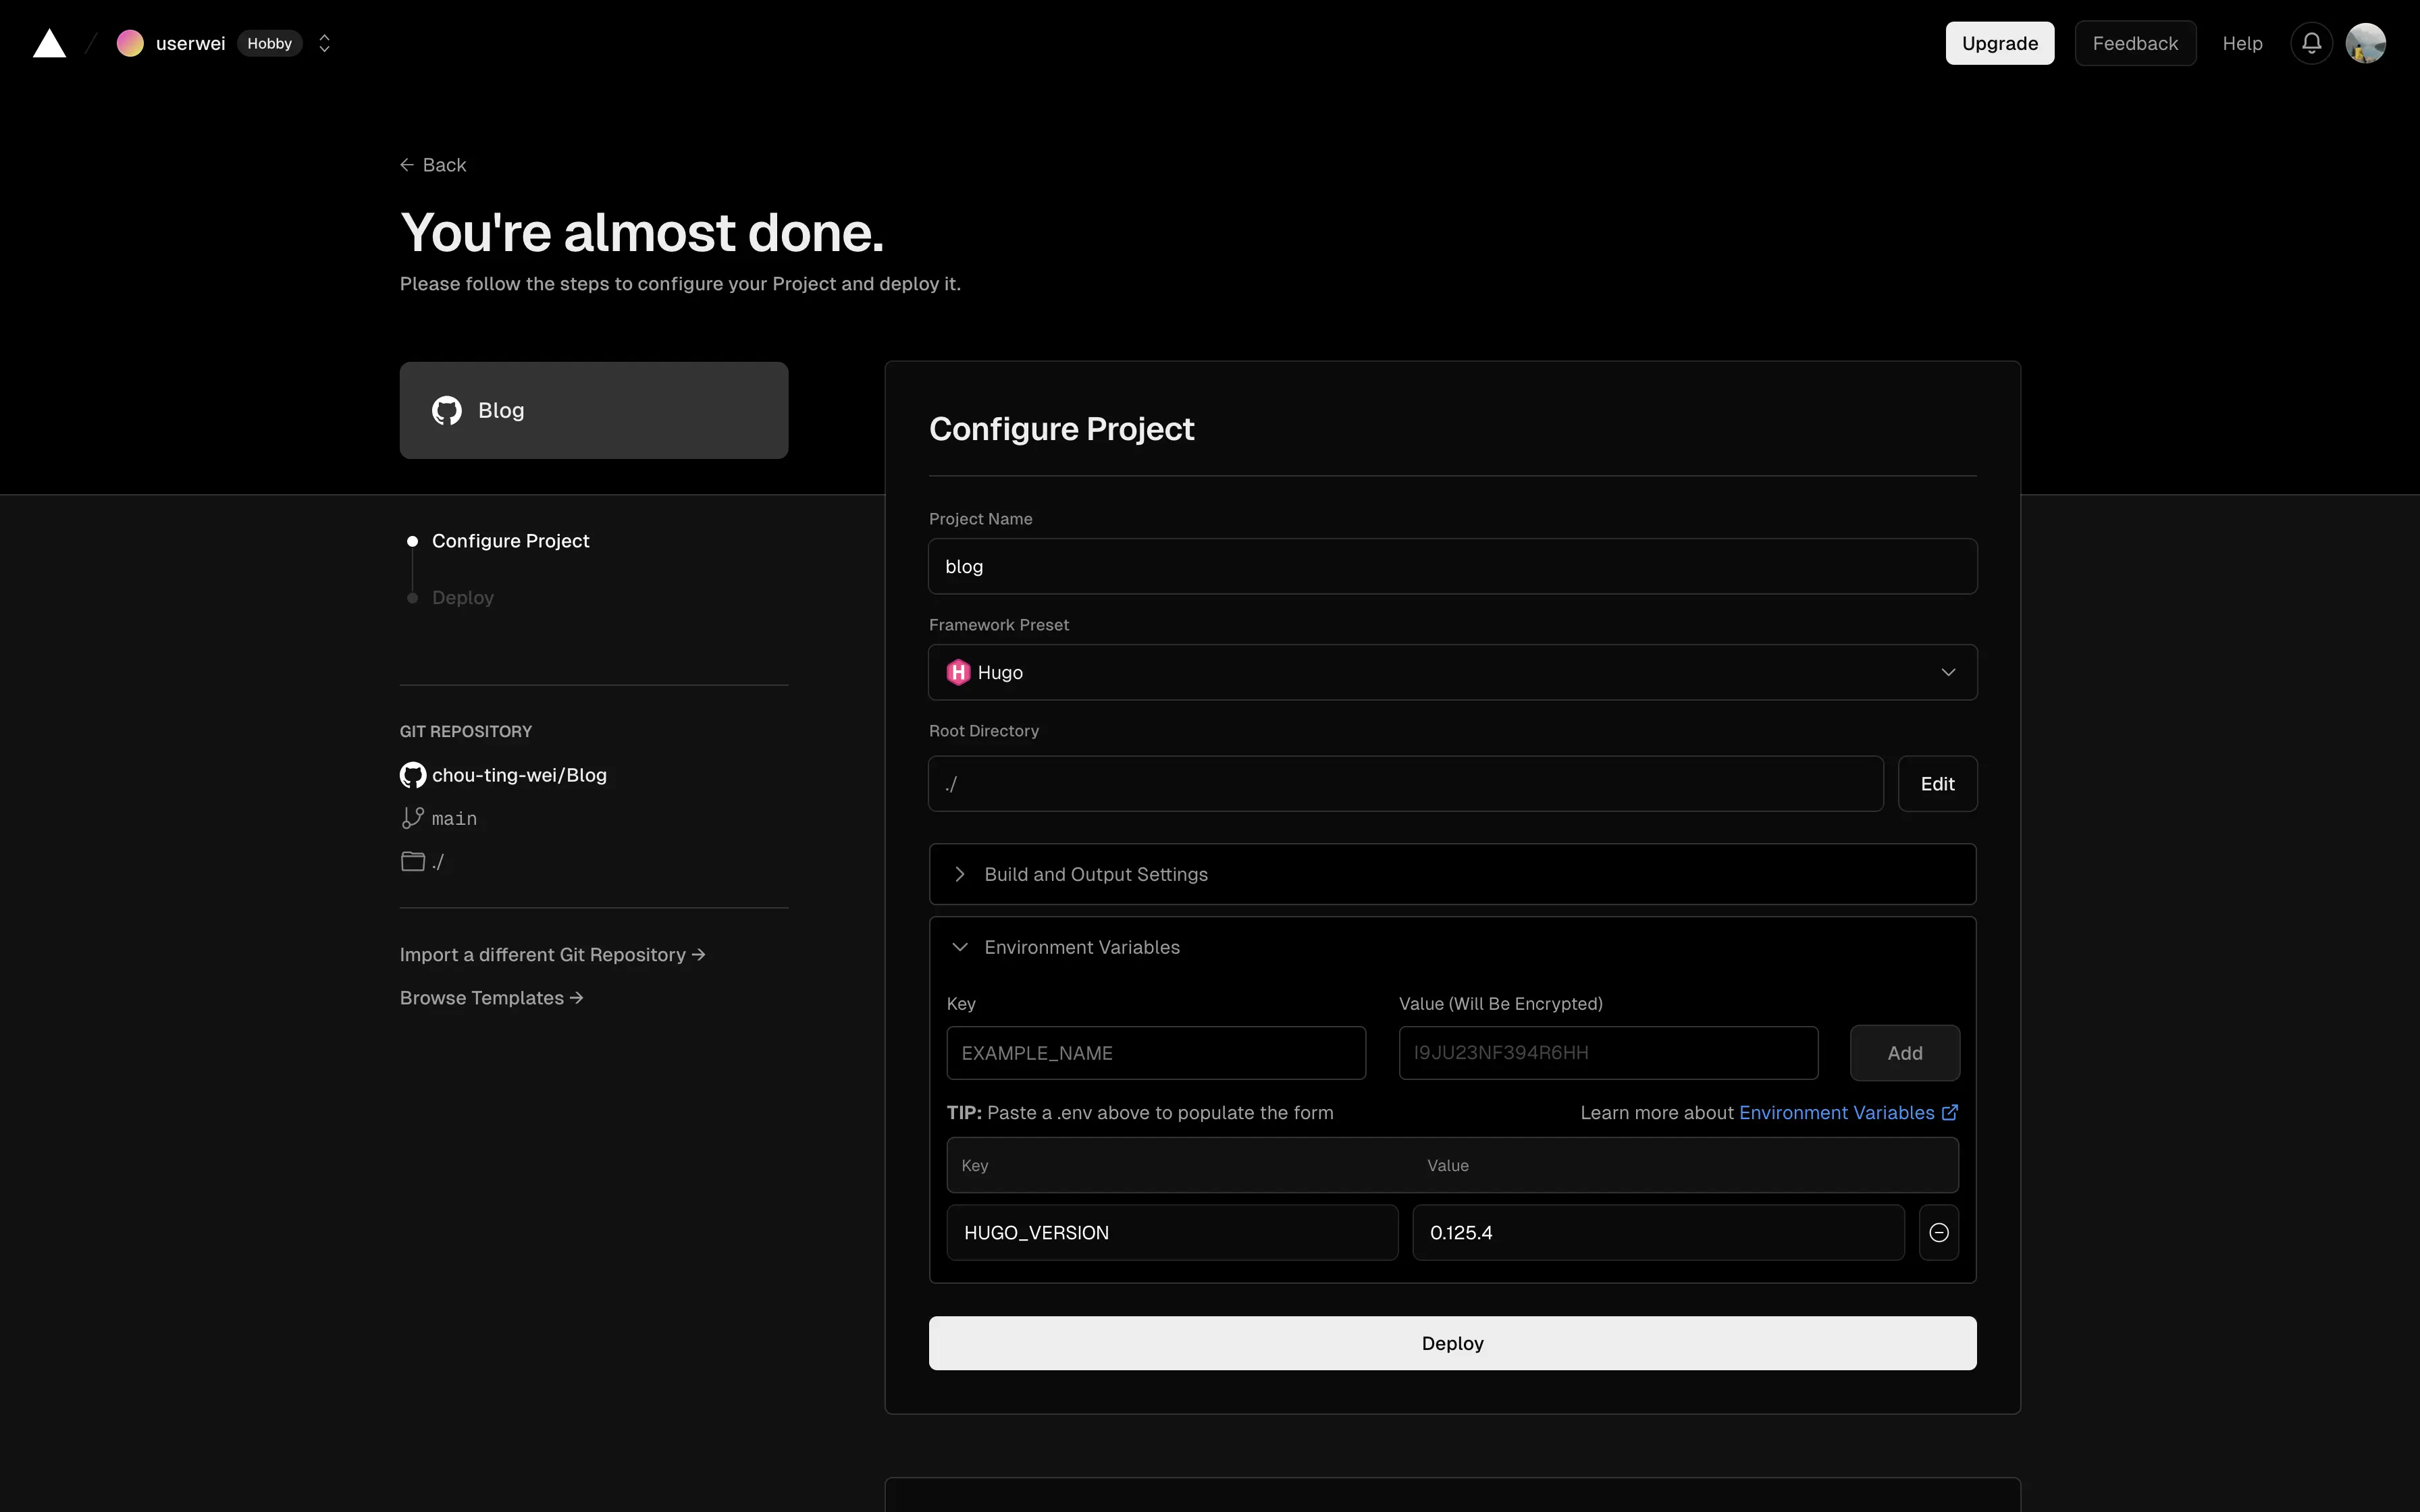Click Import a different Git Repository
The width and height of the screenshot is (2420, 1512).
tap(553, 955)
